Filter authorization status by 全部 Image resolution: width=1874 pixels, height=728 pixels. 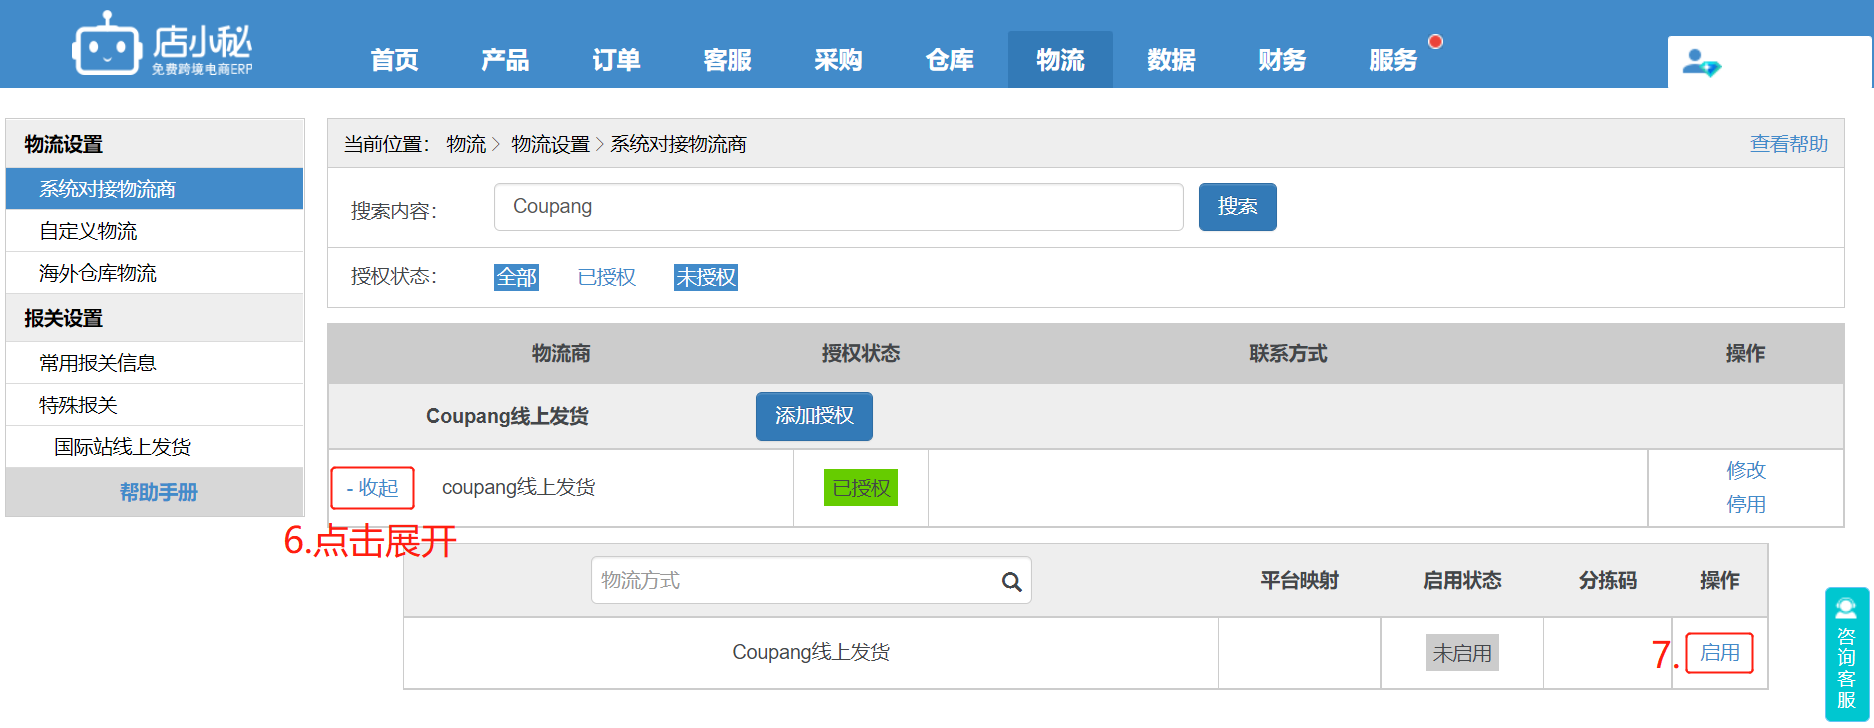[516, 277]
